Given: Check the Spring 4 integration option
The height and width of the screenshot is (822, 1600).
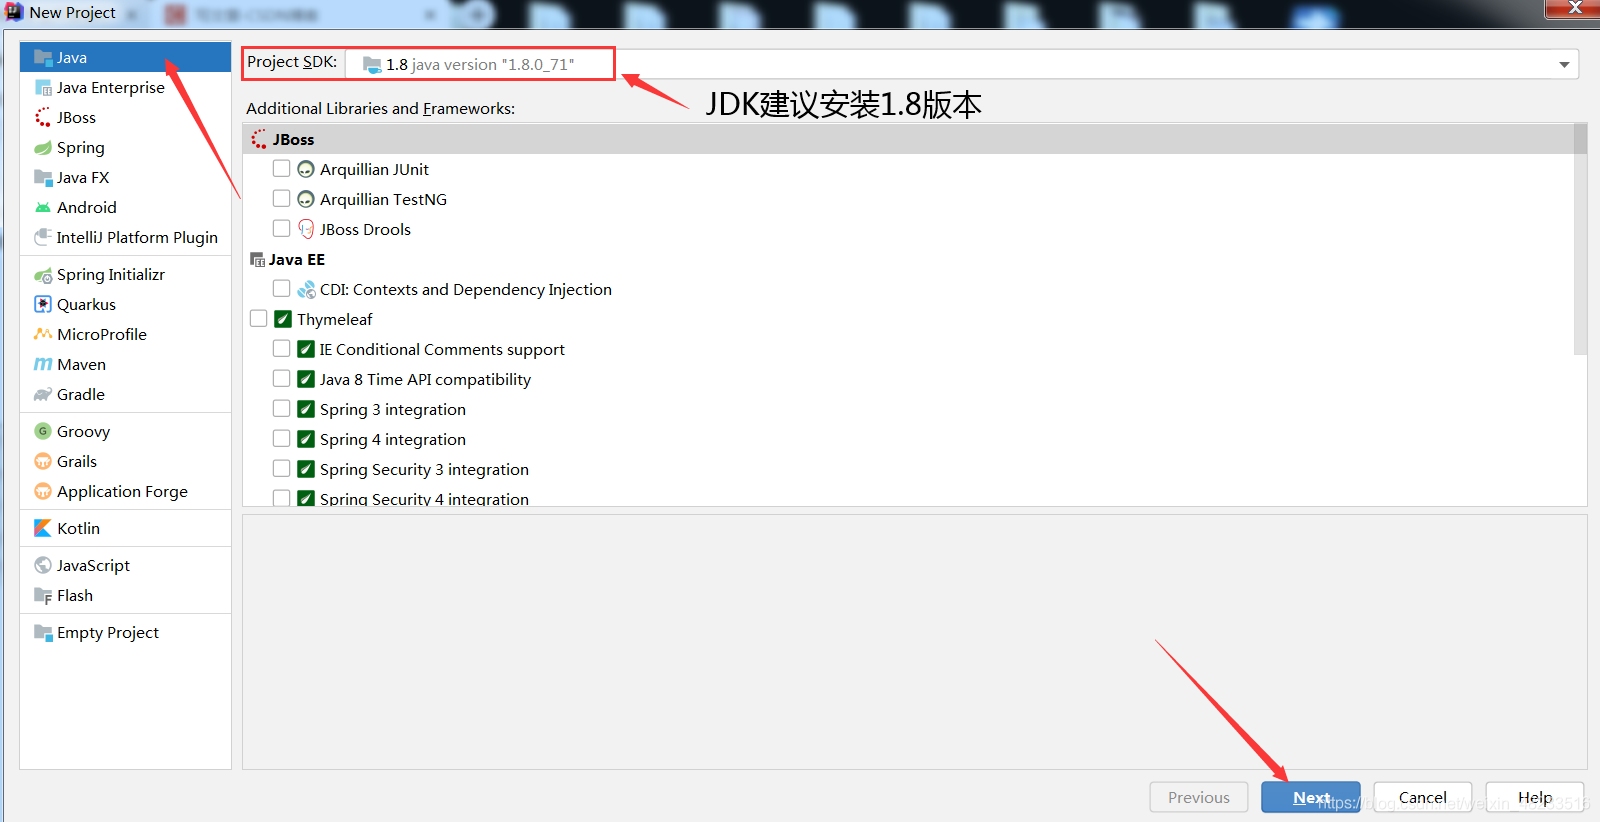Looking at the screenshot, I should [x=282, y=439].
